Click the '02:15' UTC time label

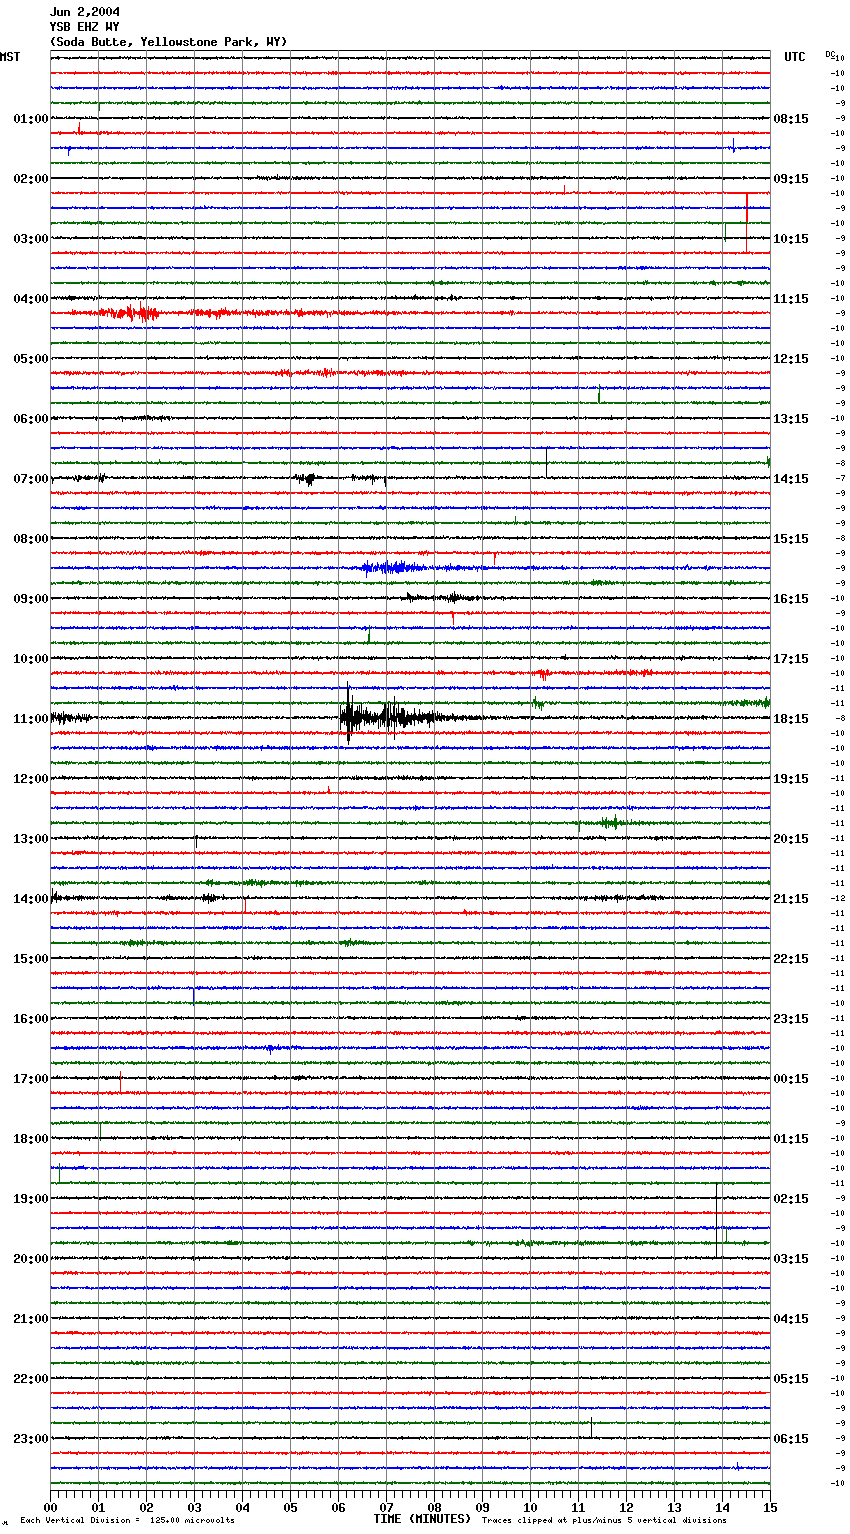(x=791, y=1199)
